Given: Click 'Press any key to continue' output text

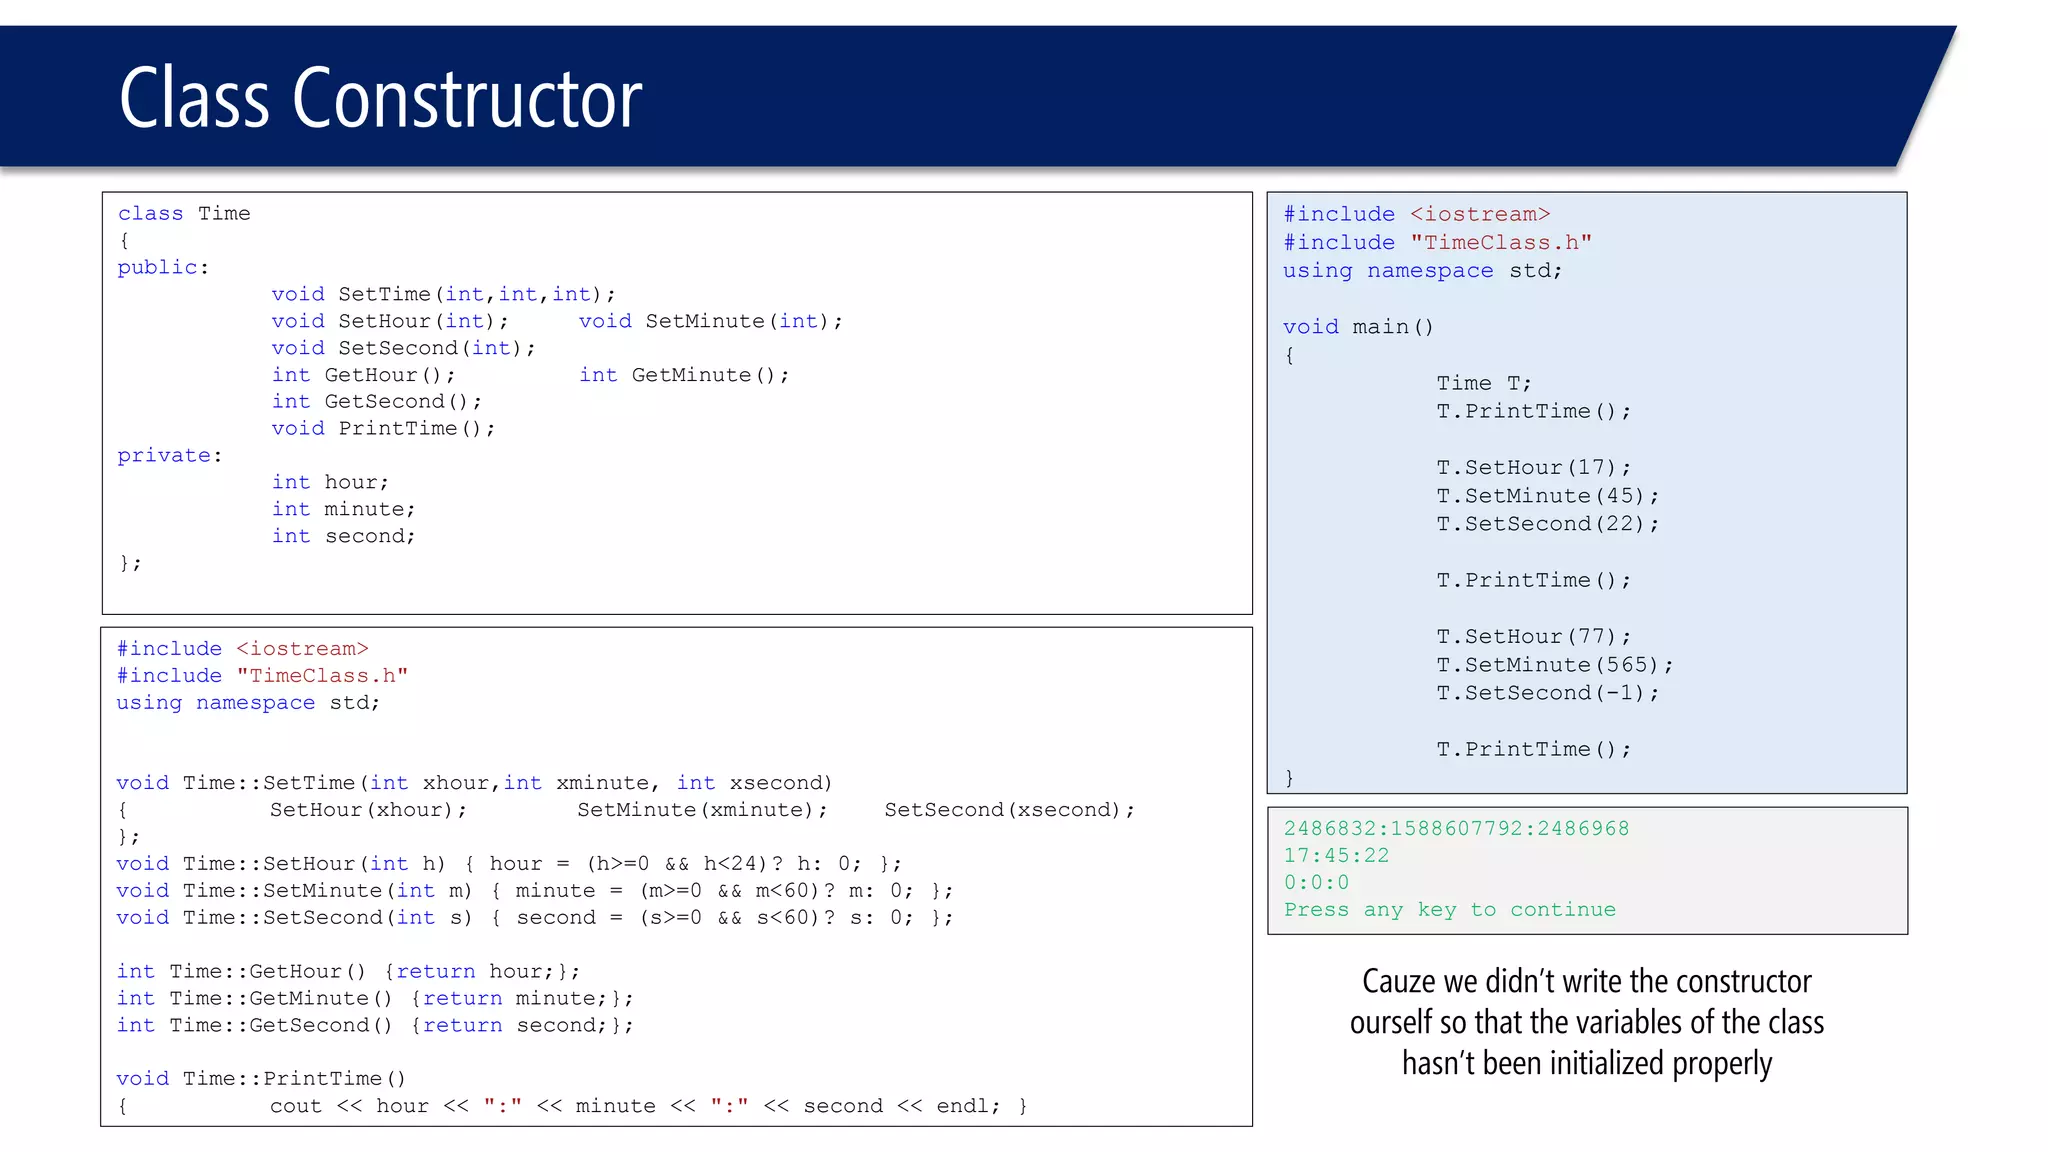Looking at the screenshot, I should [x=1449, y=910].
